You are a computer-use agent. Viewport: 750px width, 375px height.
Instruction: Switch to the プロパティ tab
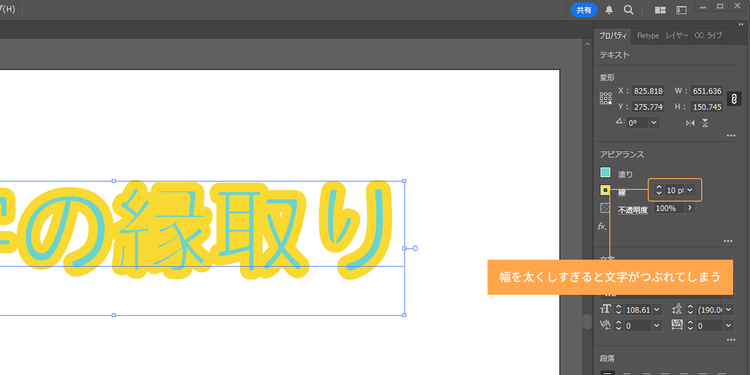click(x=613, y=36)
